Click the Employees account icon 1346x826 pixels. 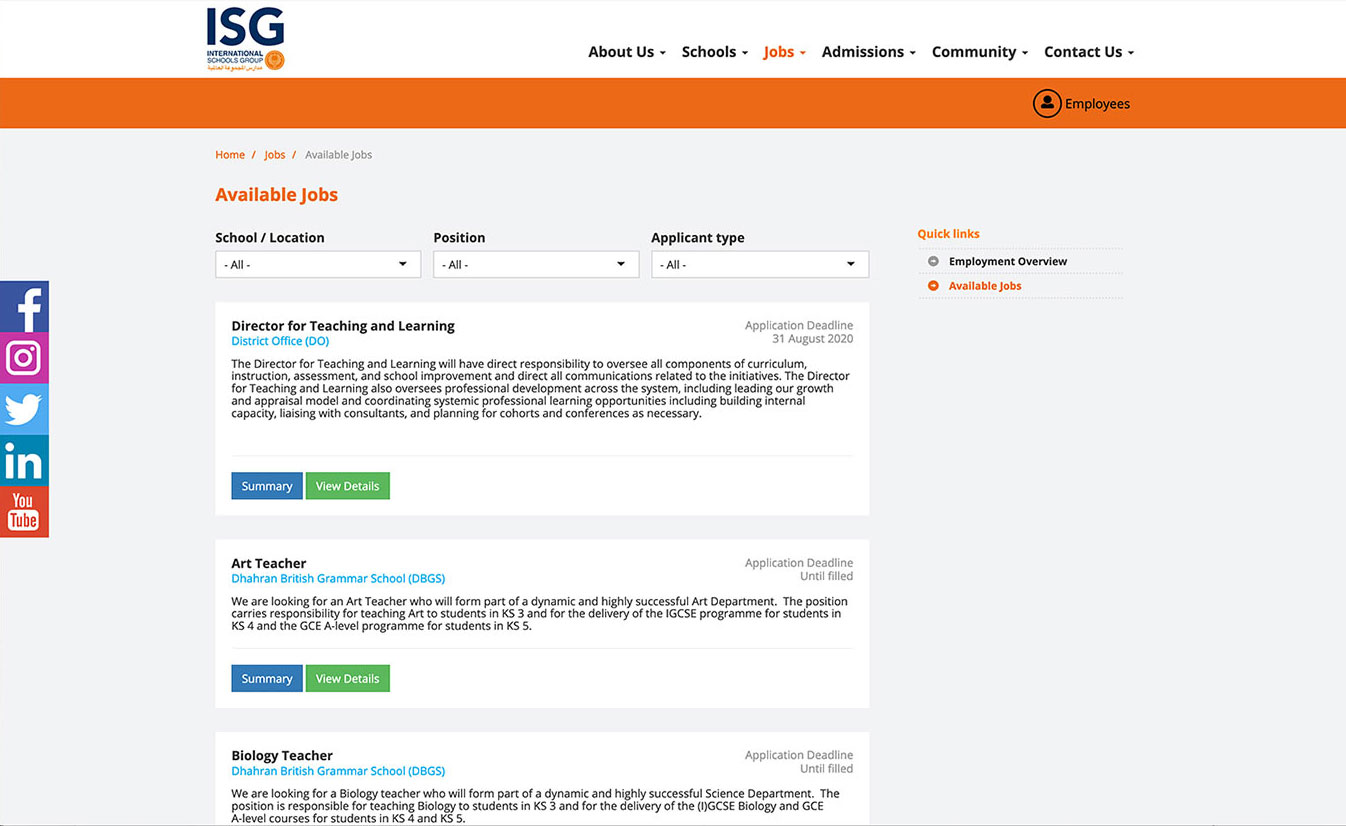pyautogui.click(x=1046, y=102)
